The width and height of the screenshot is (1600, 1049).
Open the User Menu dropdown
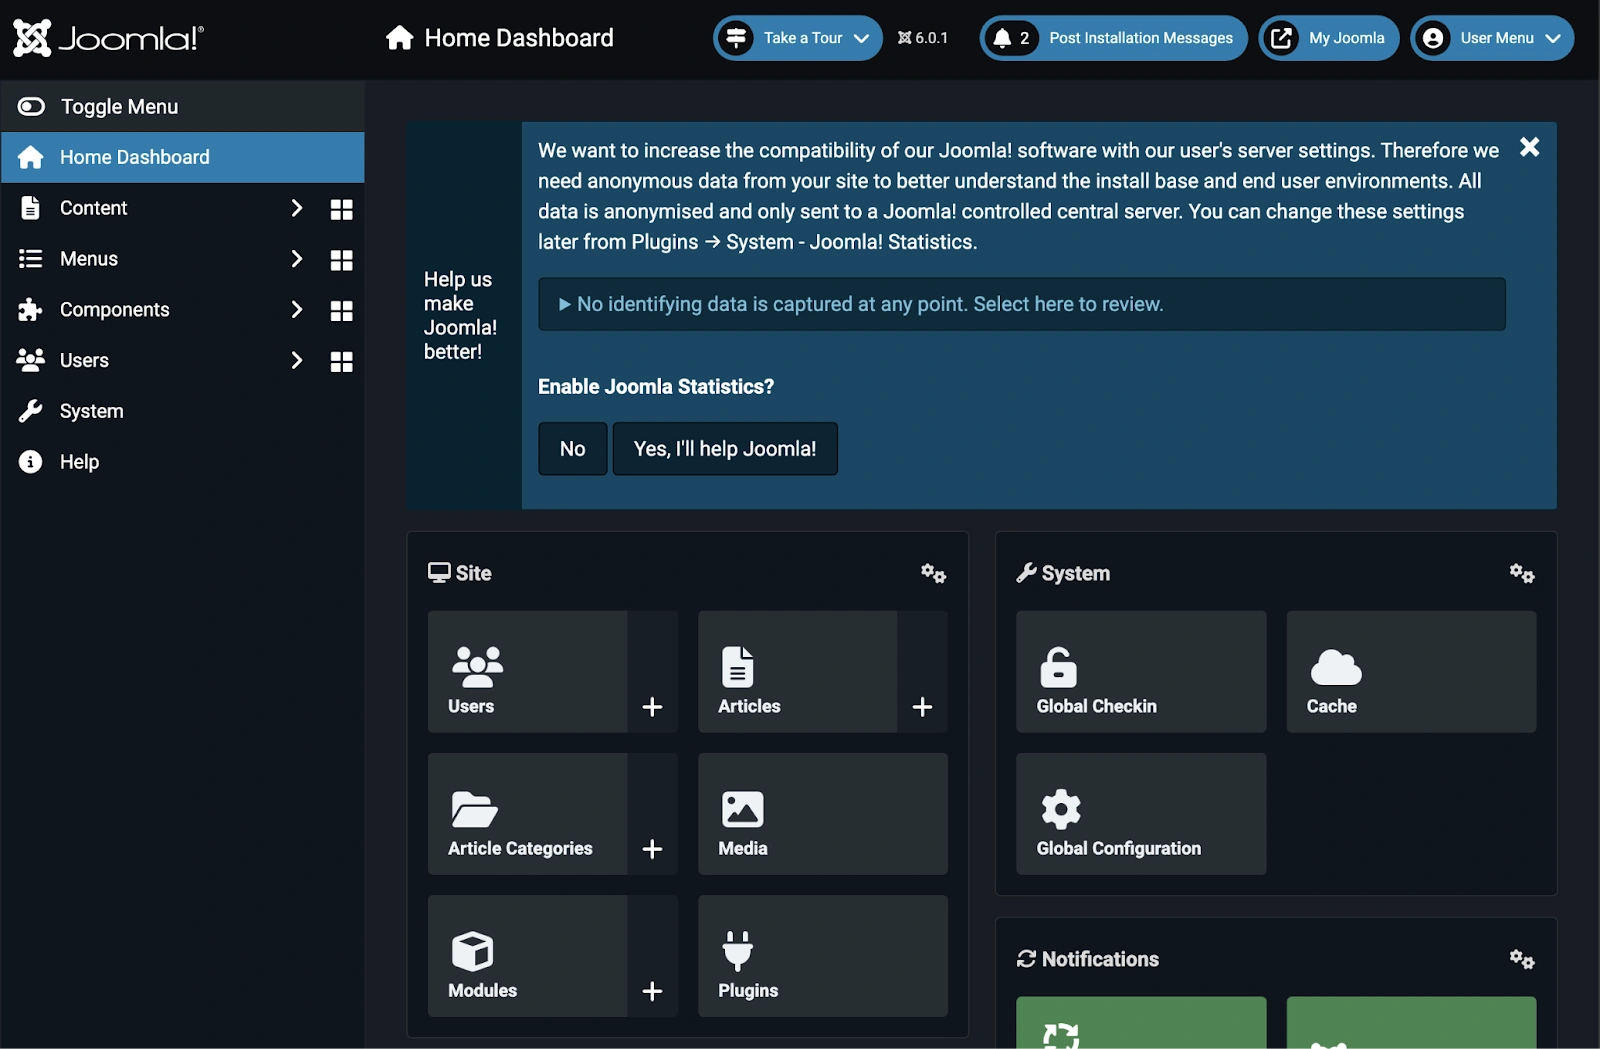tap(1492, 38)
